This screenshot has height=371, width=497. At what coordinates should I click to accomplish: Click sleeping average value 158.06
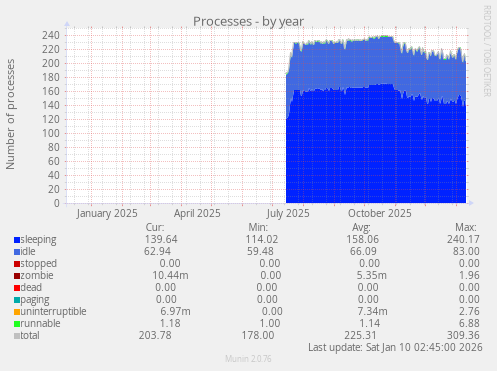tap(363, 239)
